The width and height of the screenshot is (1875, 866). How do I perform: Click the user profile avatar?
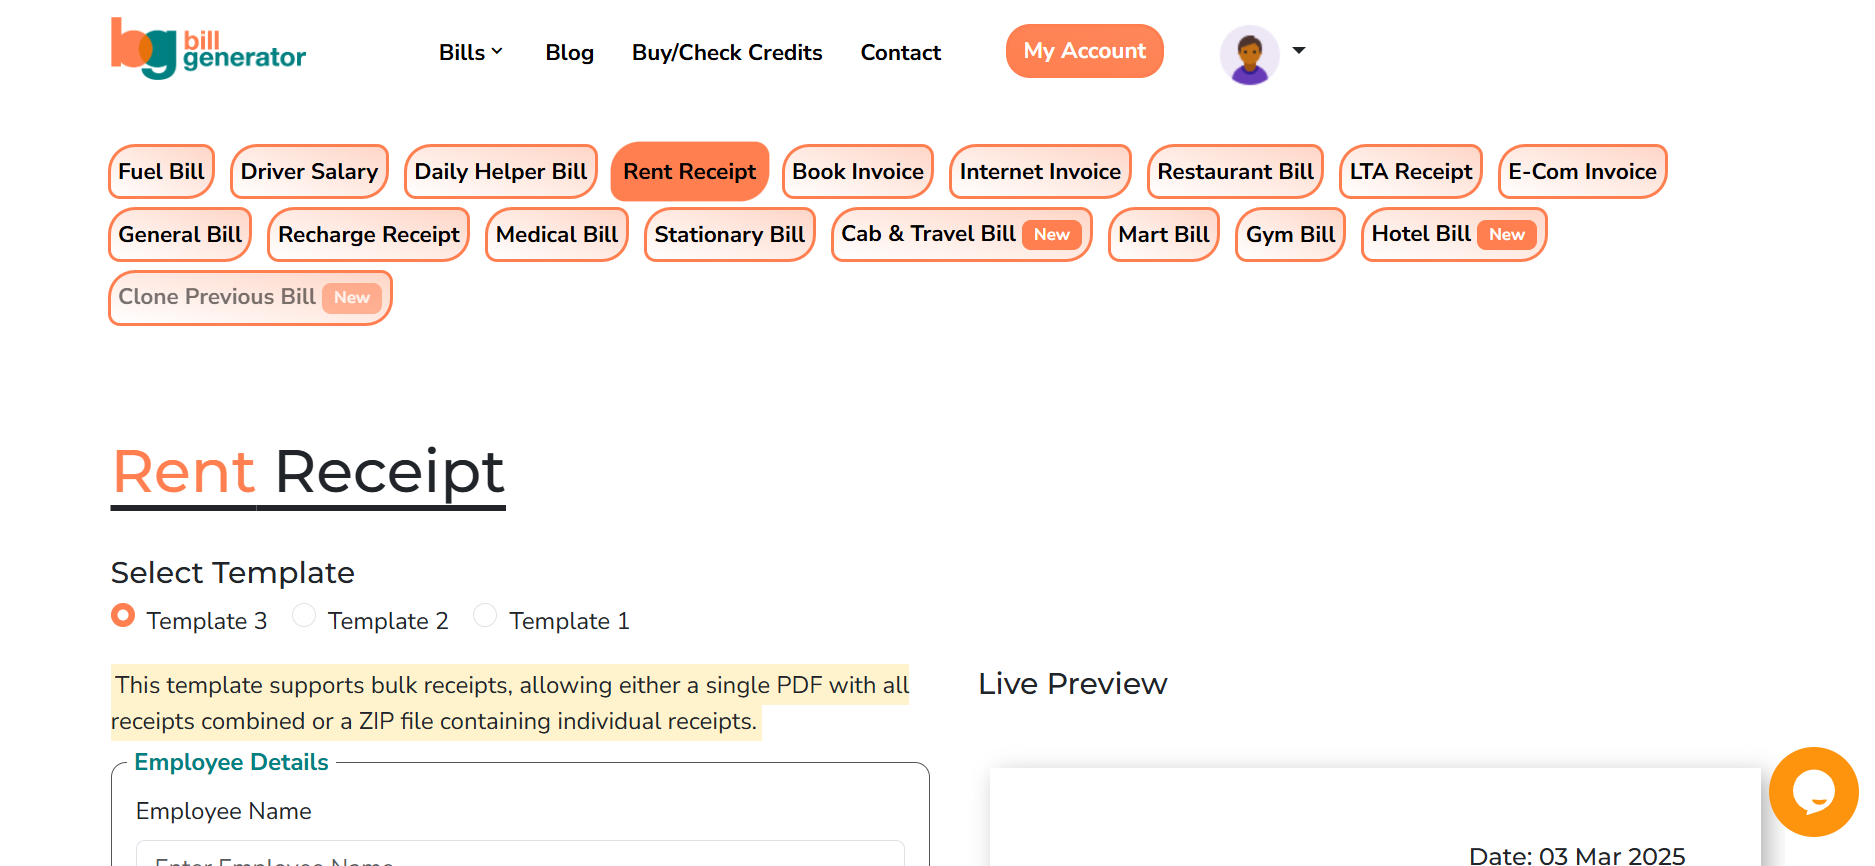pyautogui.click(x=1249, y=54)
